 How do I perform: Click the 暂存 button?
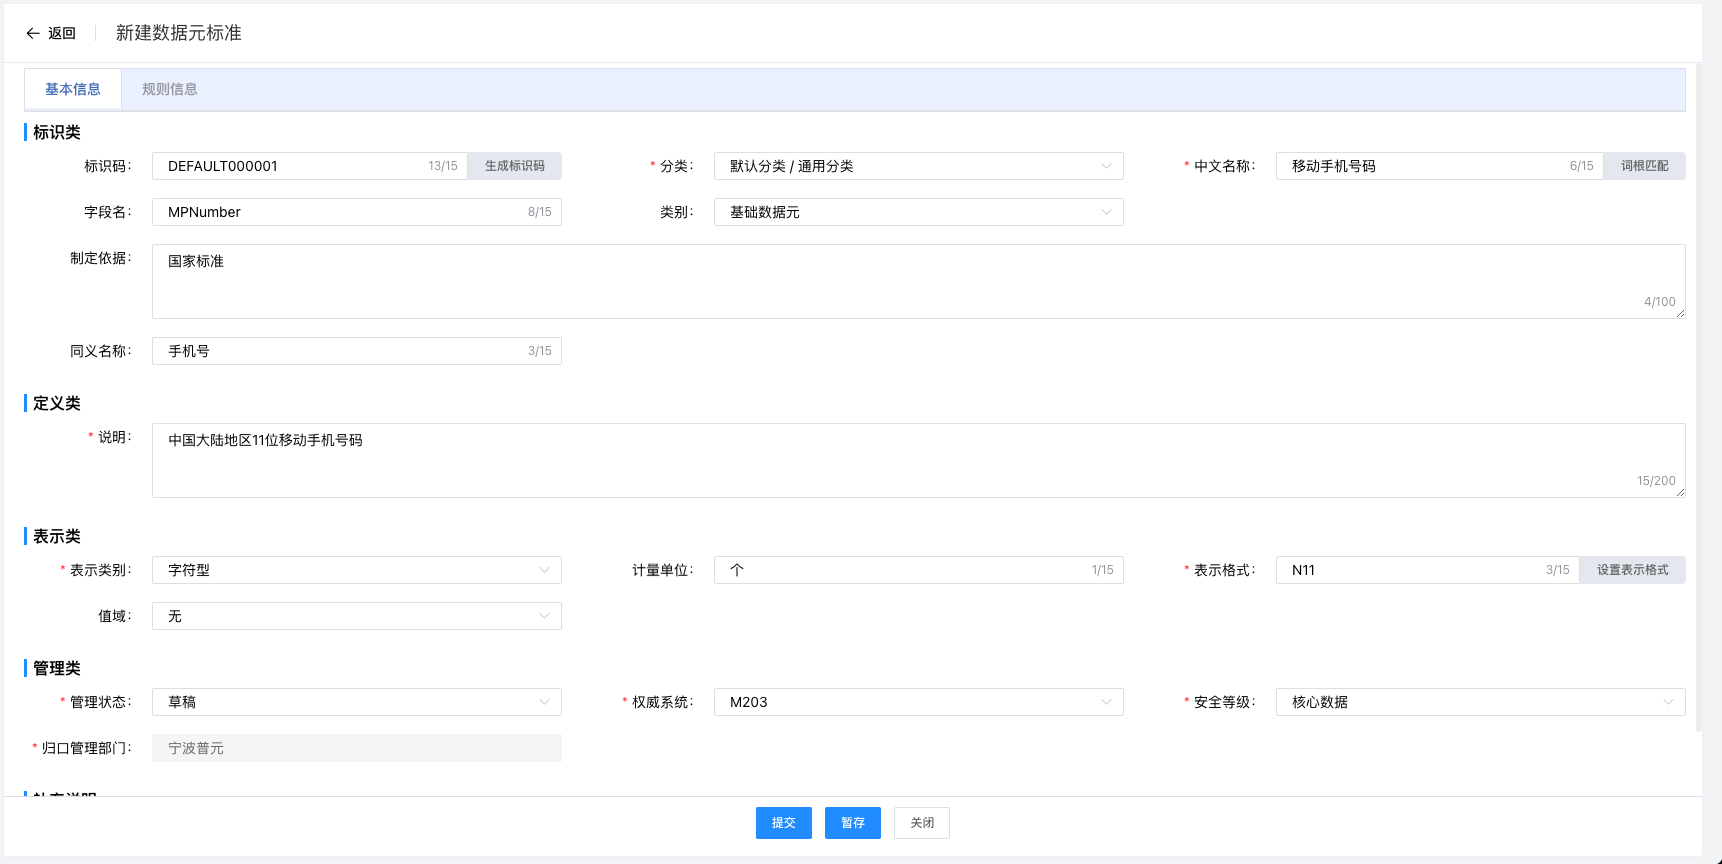852,823
